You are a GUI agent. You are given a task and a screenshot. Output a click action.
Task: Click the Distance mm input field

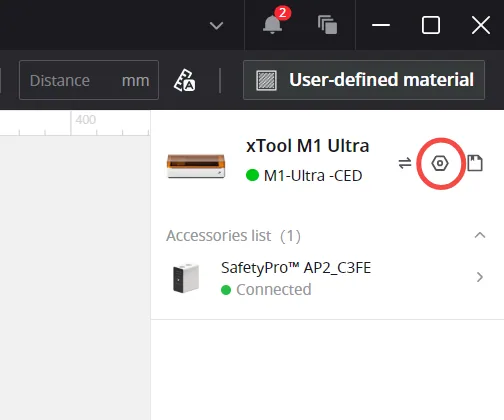tap(89, 80)
